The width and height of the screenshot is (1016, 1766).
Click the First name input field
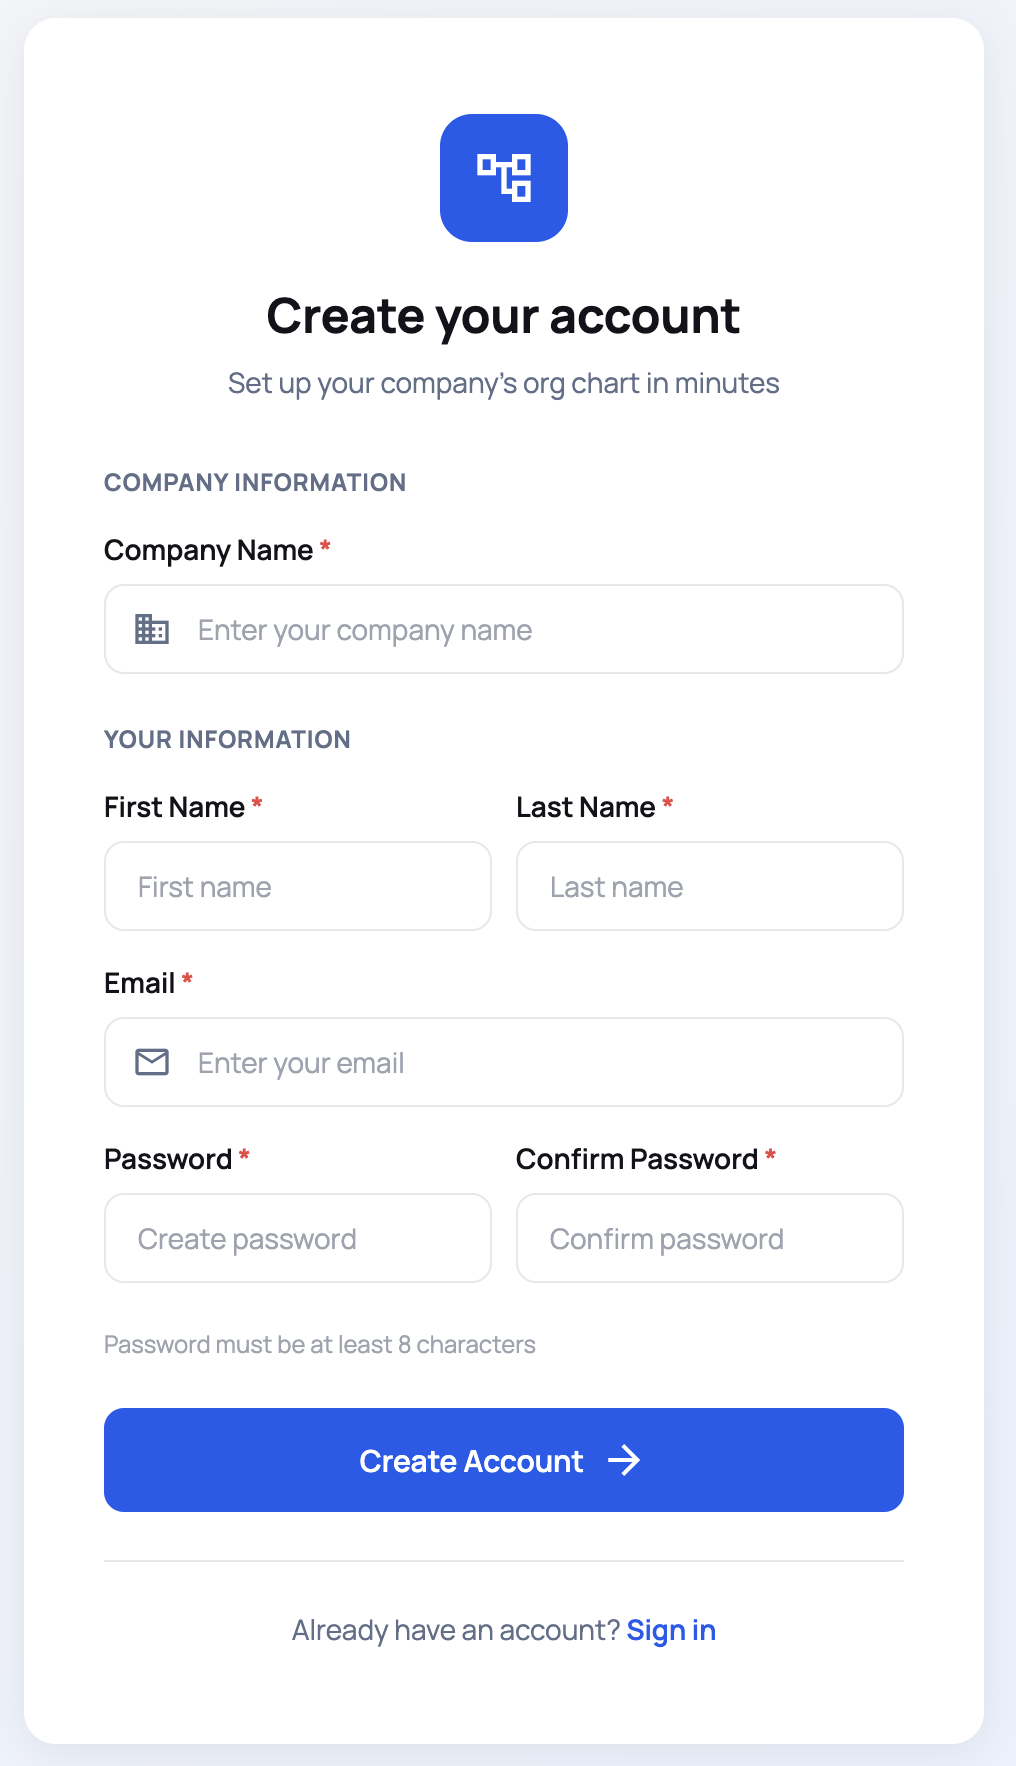tap(297, 886)
